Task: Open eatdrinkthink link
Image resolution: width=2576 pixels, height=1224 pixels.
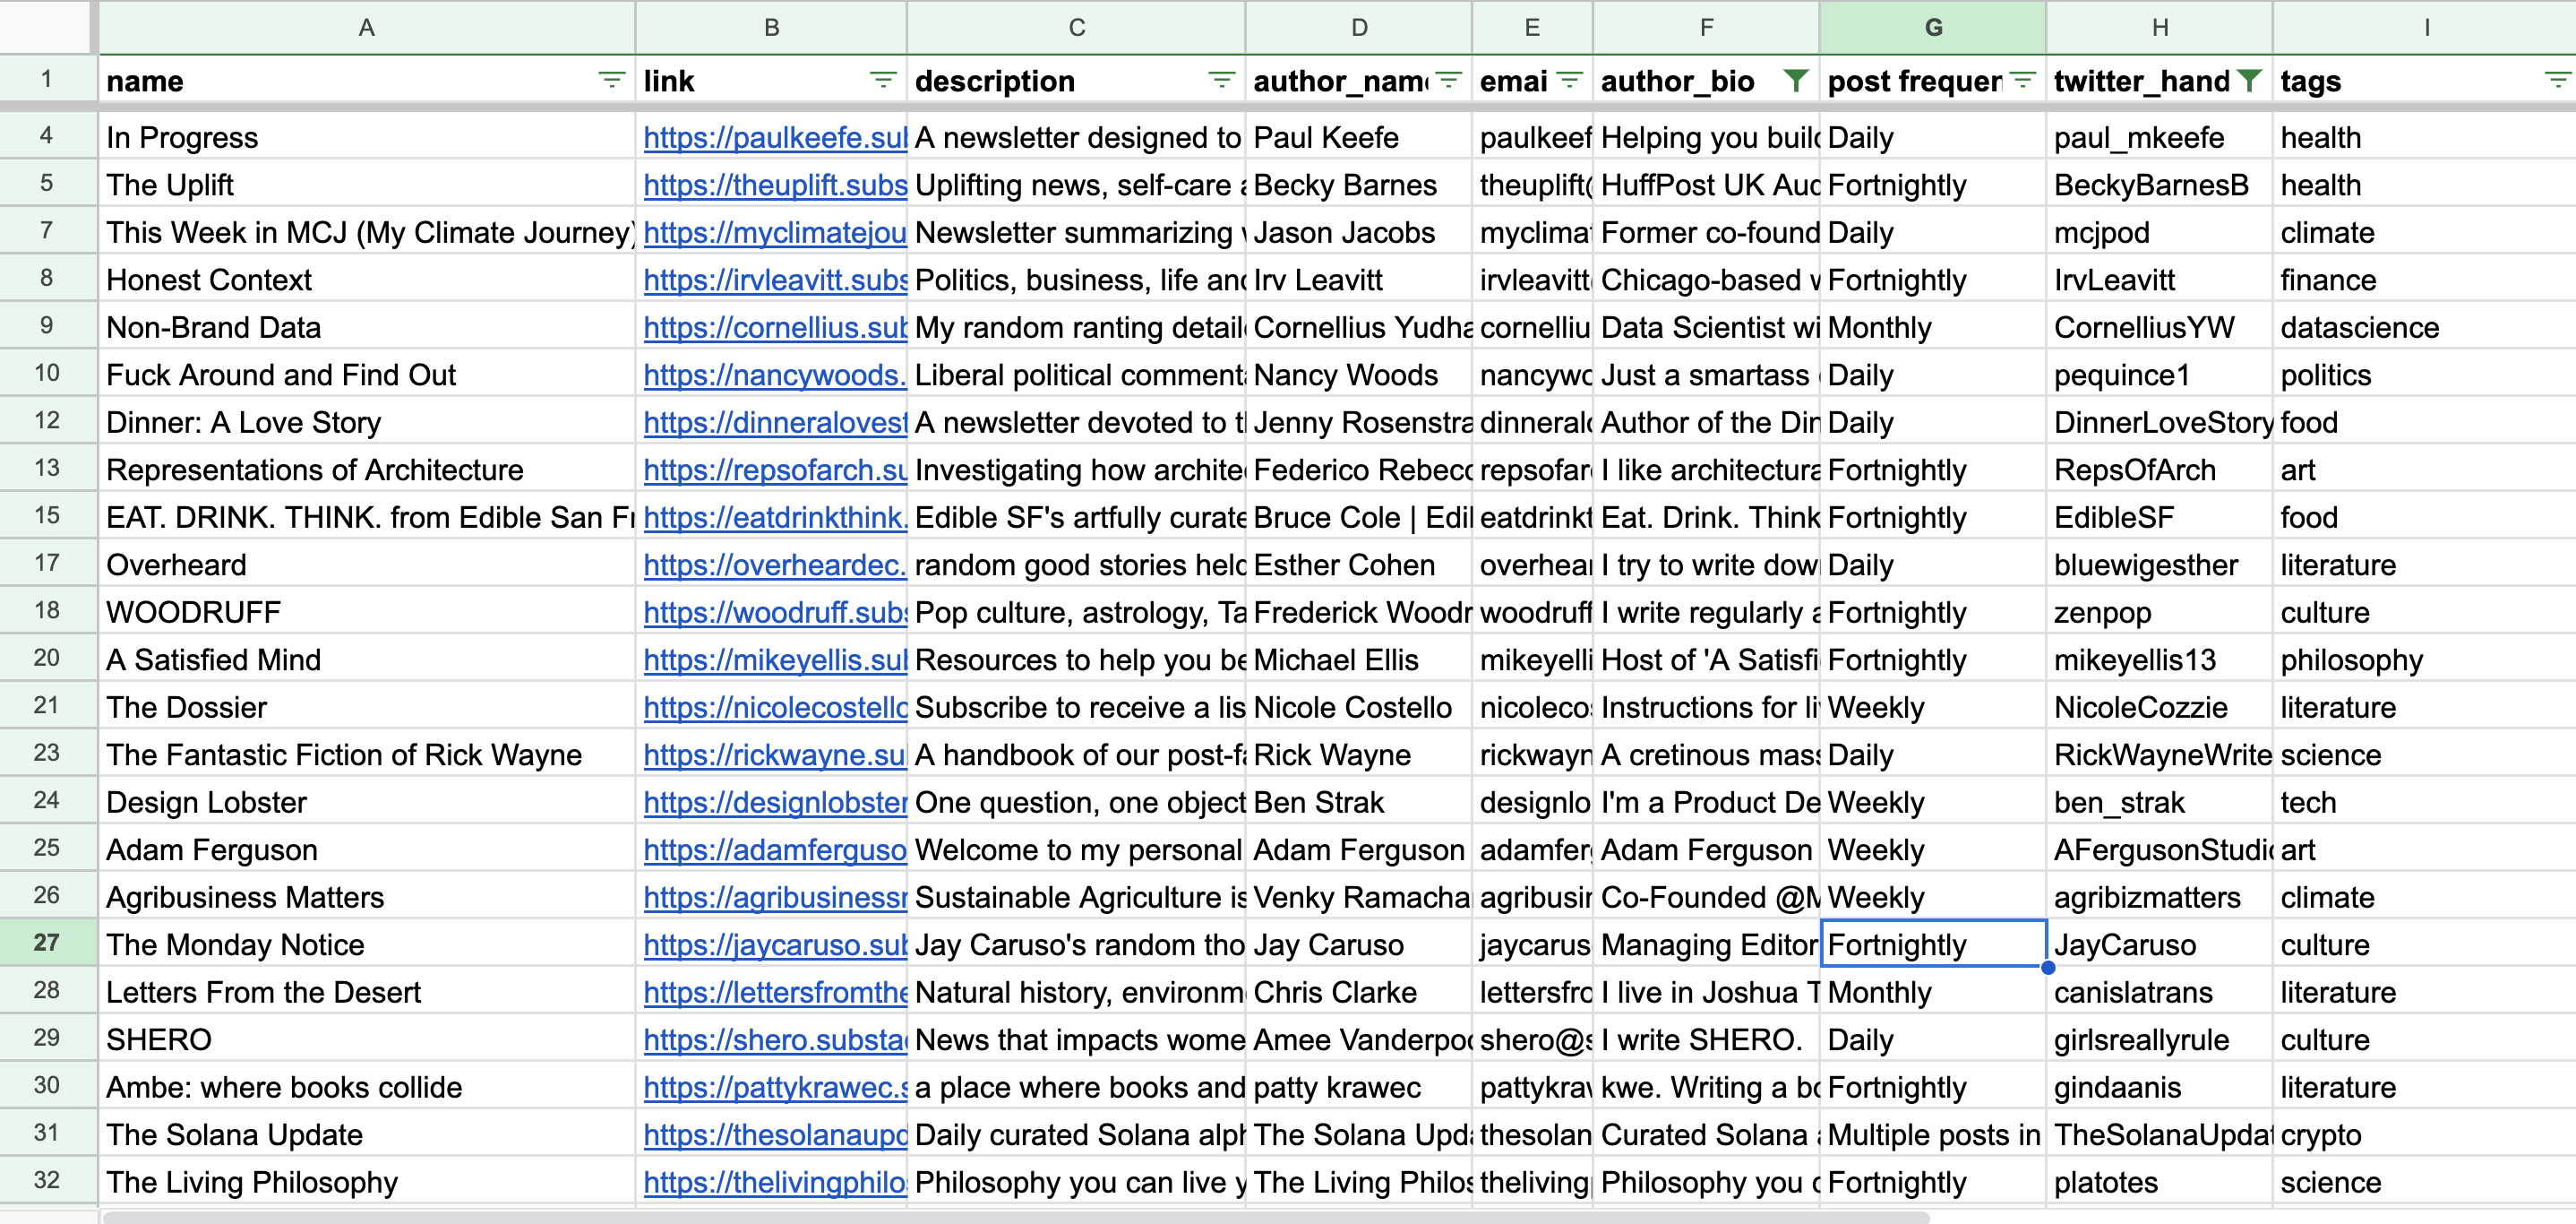Action: [x=774, y=517]
